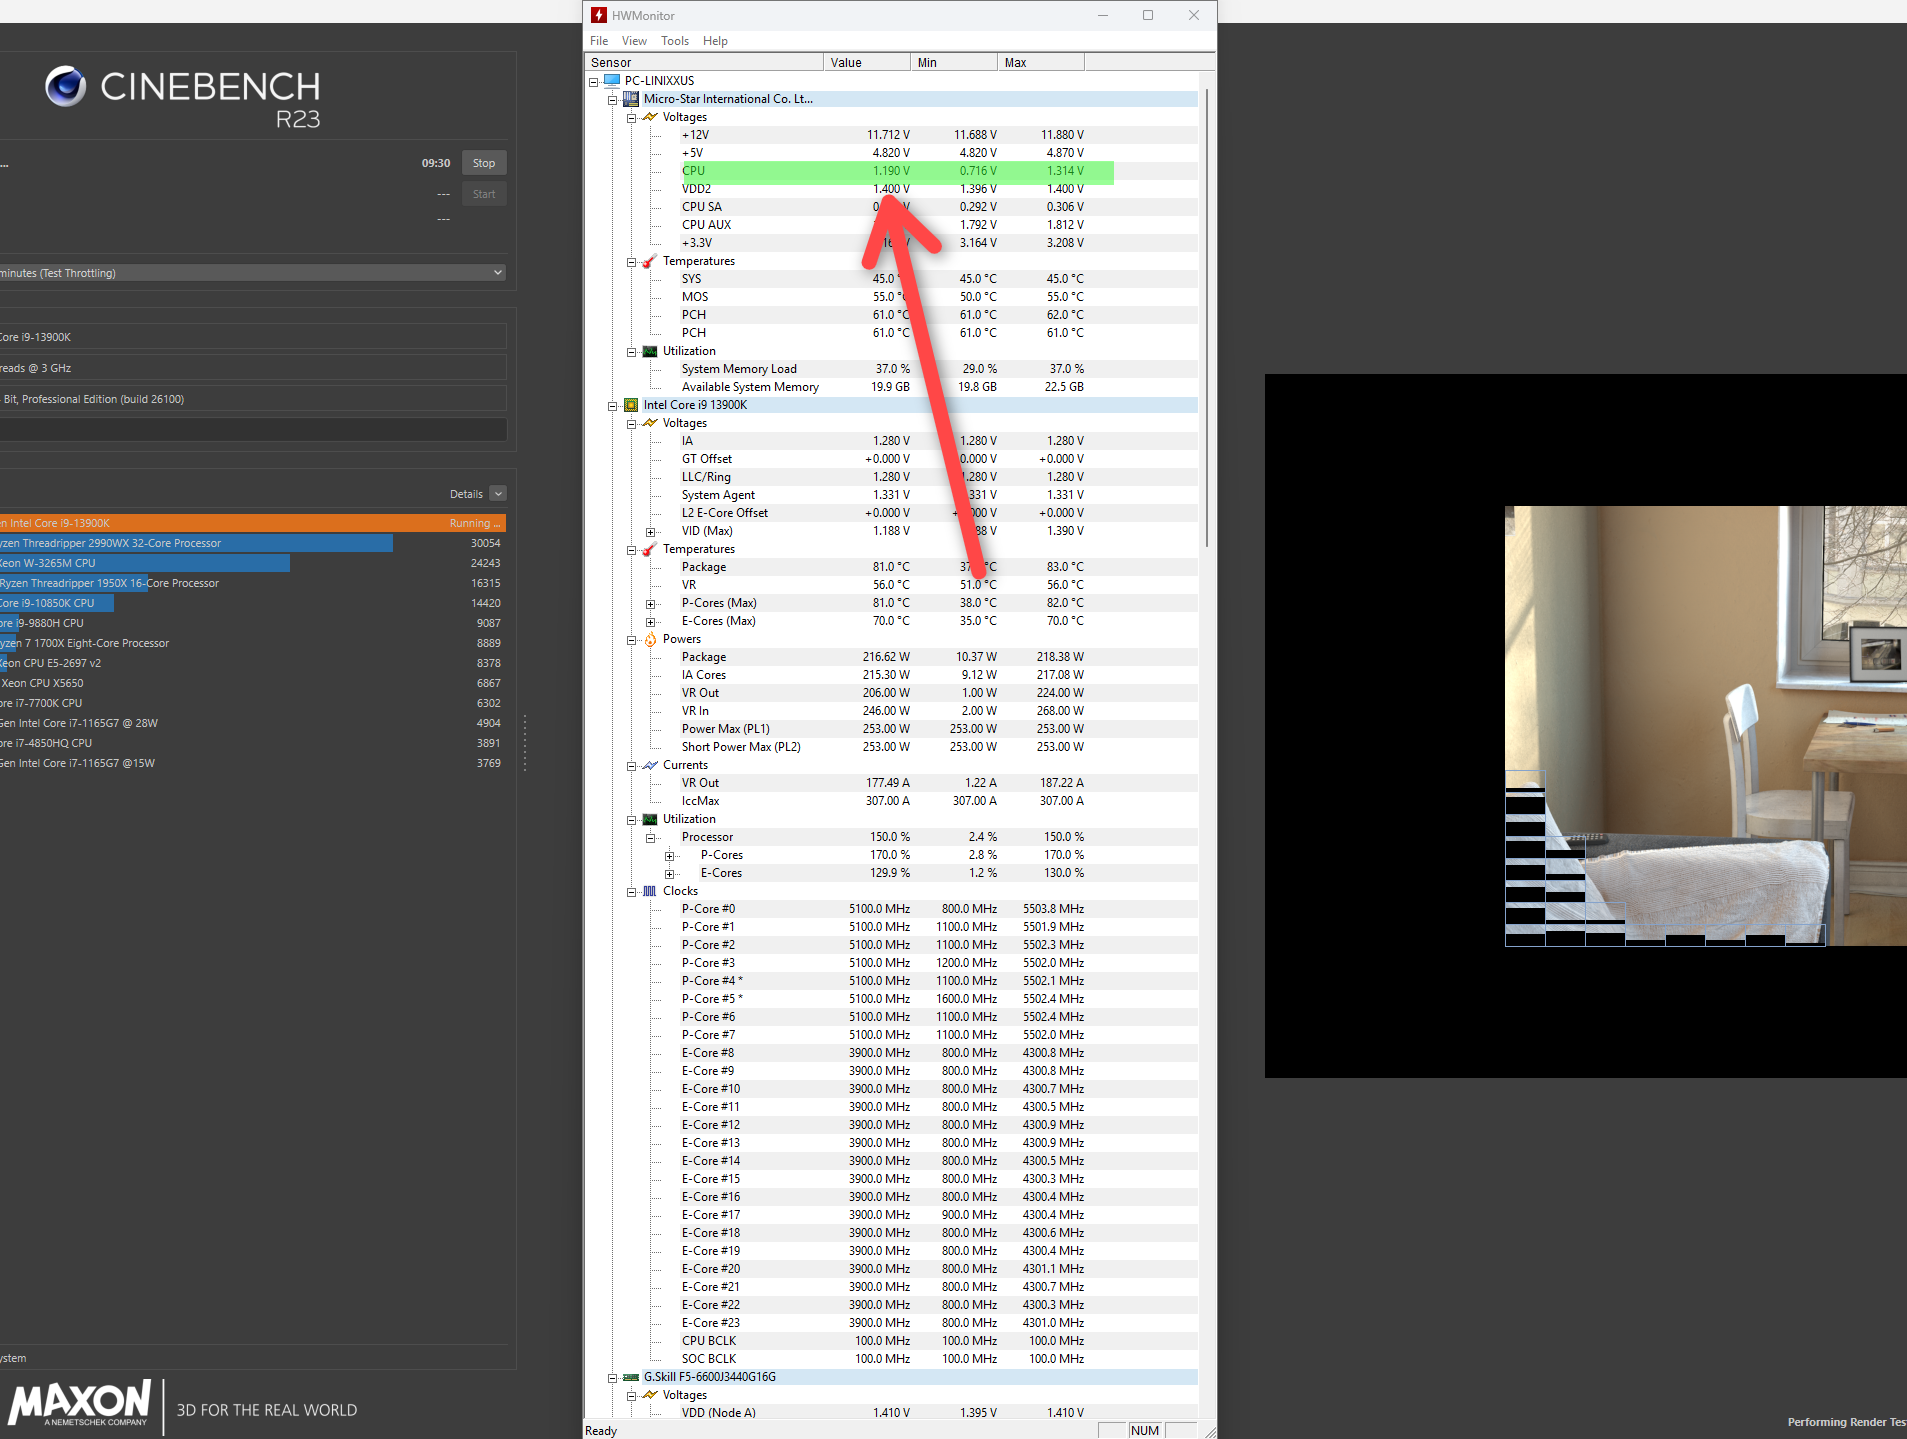The image size is (1907, 1439).
Task: Select the Xeon W-3265M ranking entry
Action: (x=253, y=563)
